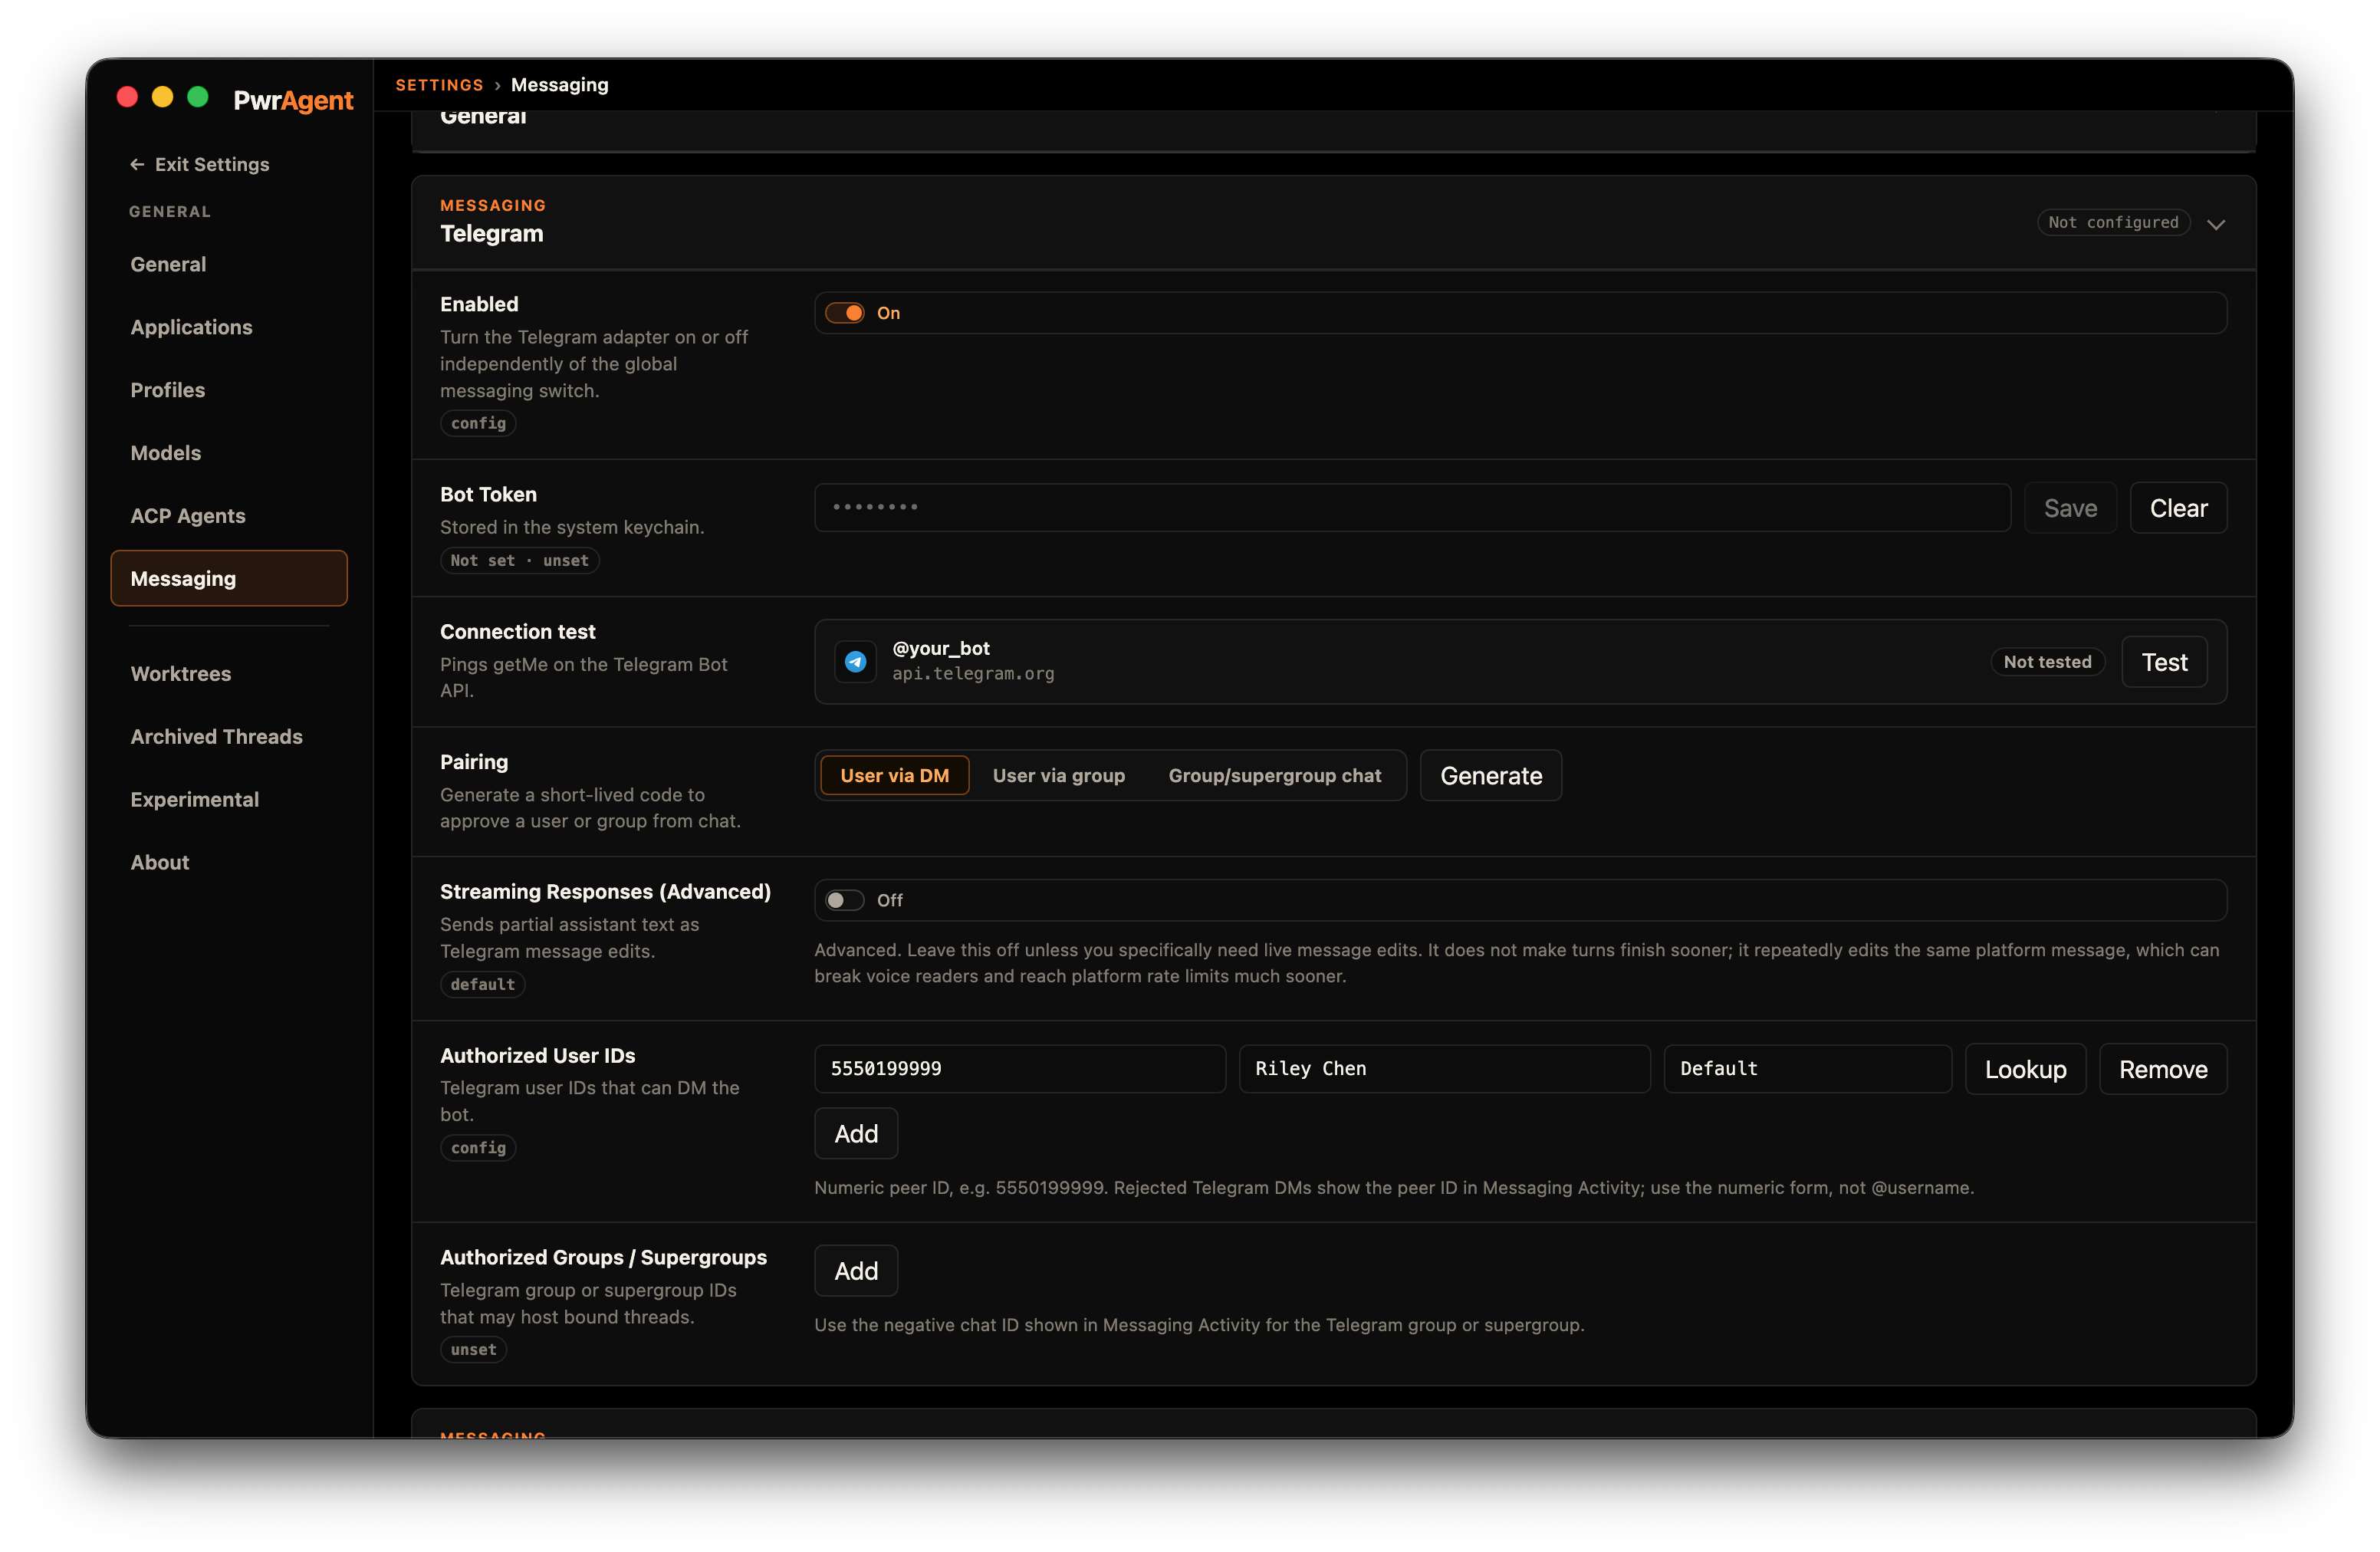The width and height of the screenshot is (2380, 1552).
Task: Click the Messaging breadcrumb label
Action: tap(559, 85)
